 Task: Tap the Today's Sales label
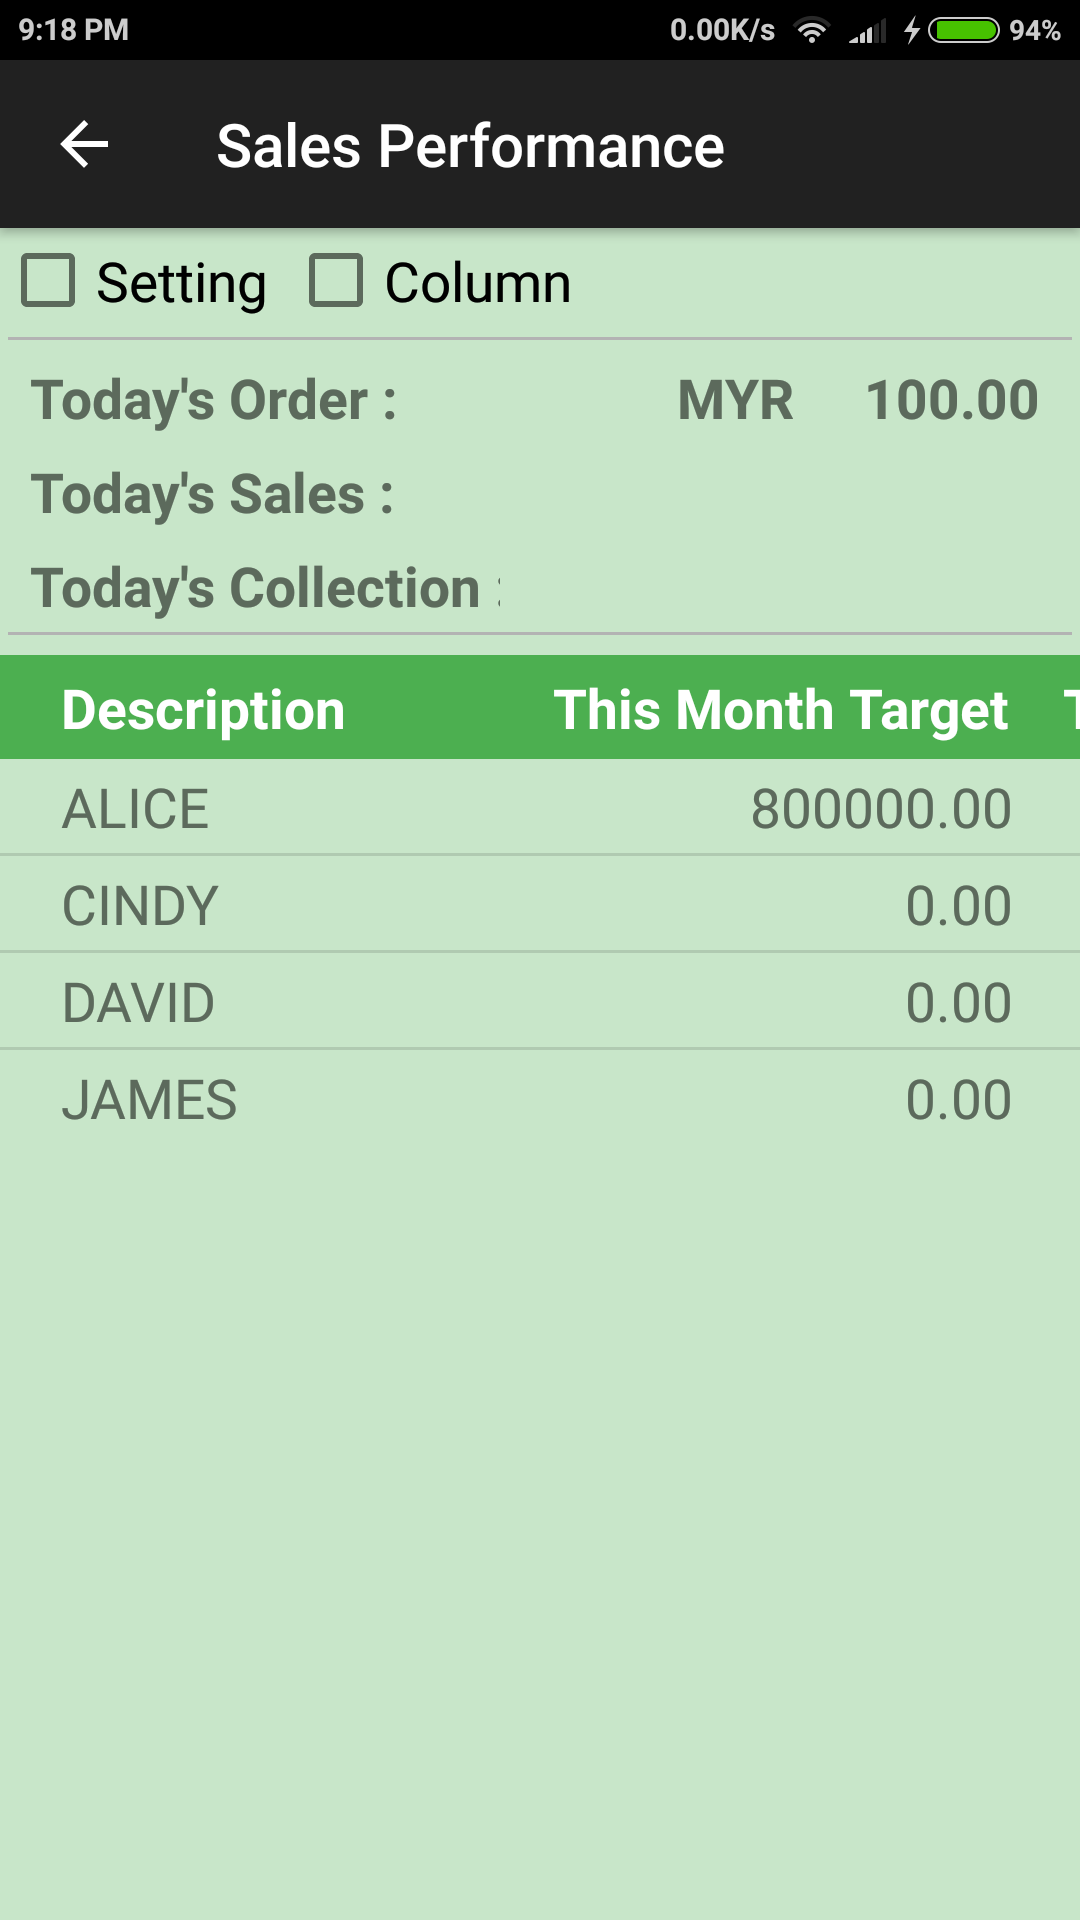[x=212, y=495]
